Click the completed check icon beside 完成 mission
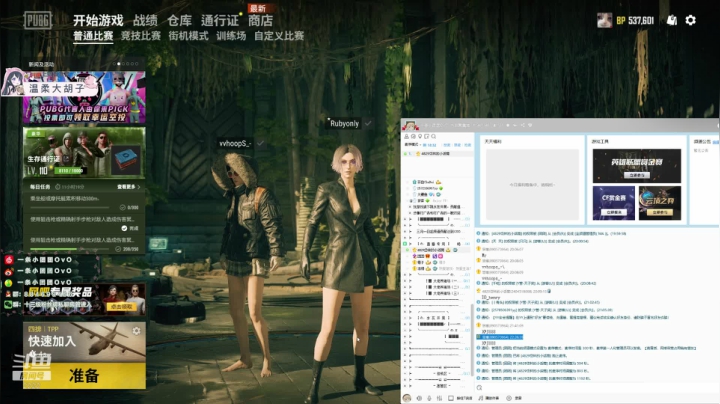 pos(124,228)
